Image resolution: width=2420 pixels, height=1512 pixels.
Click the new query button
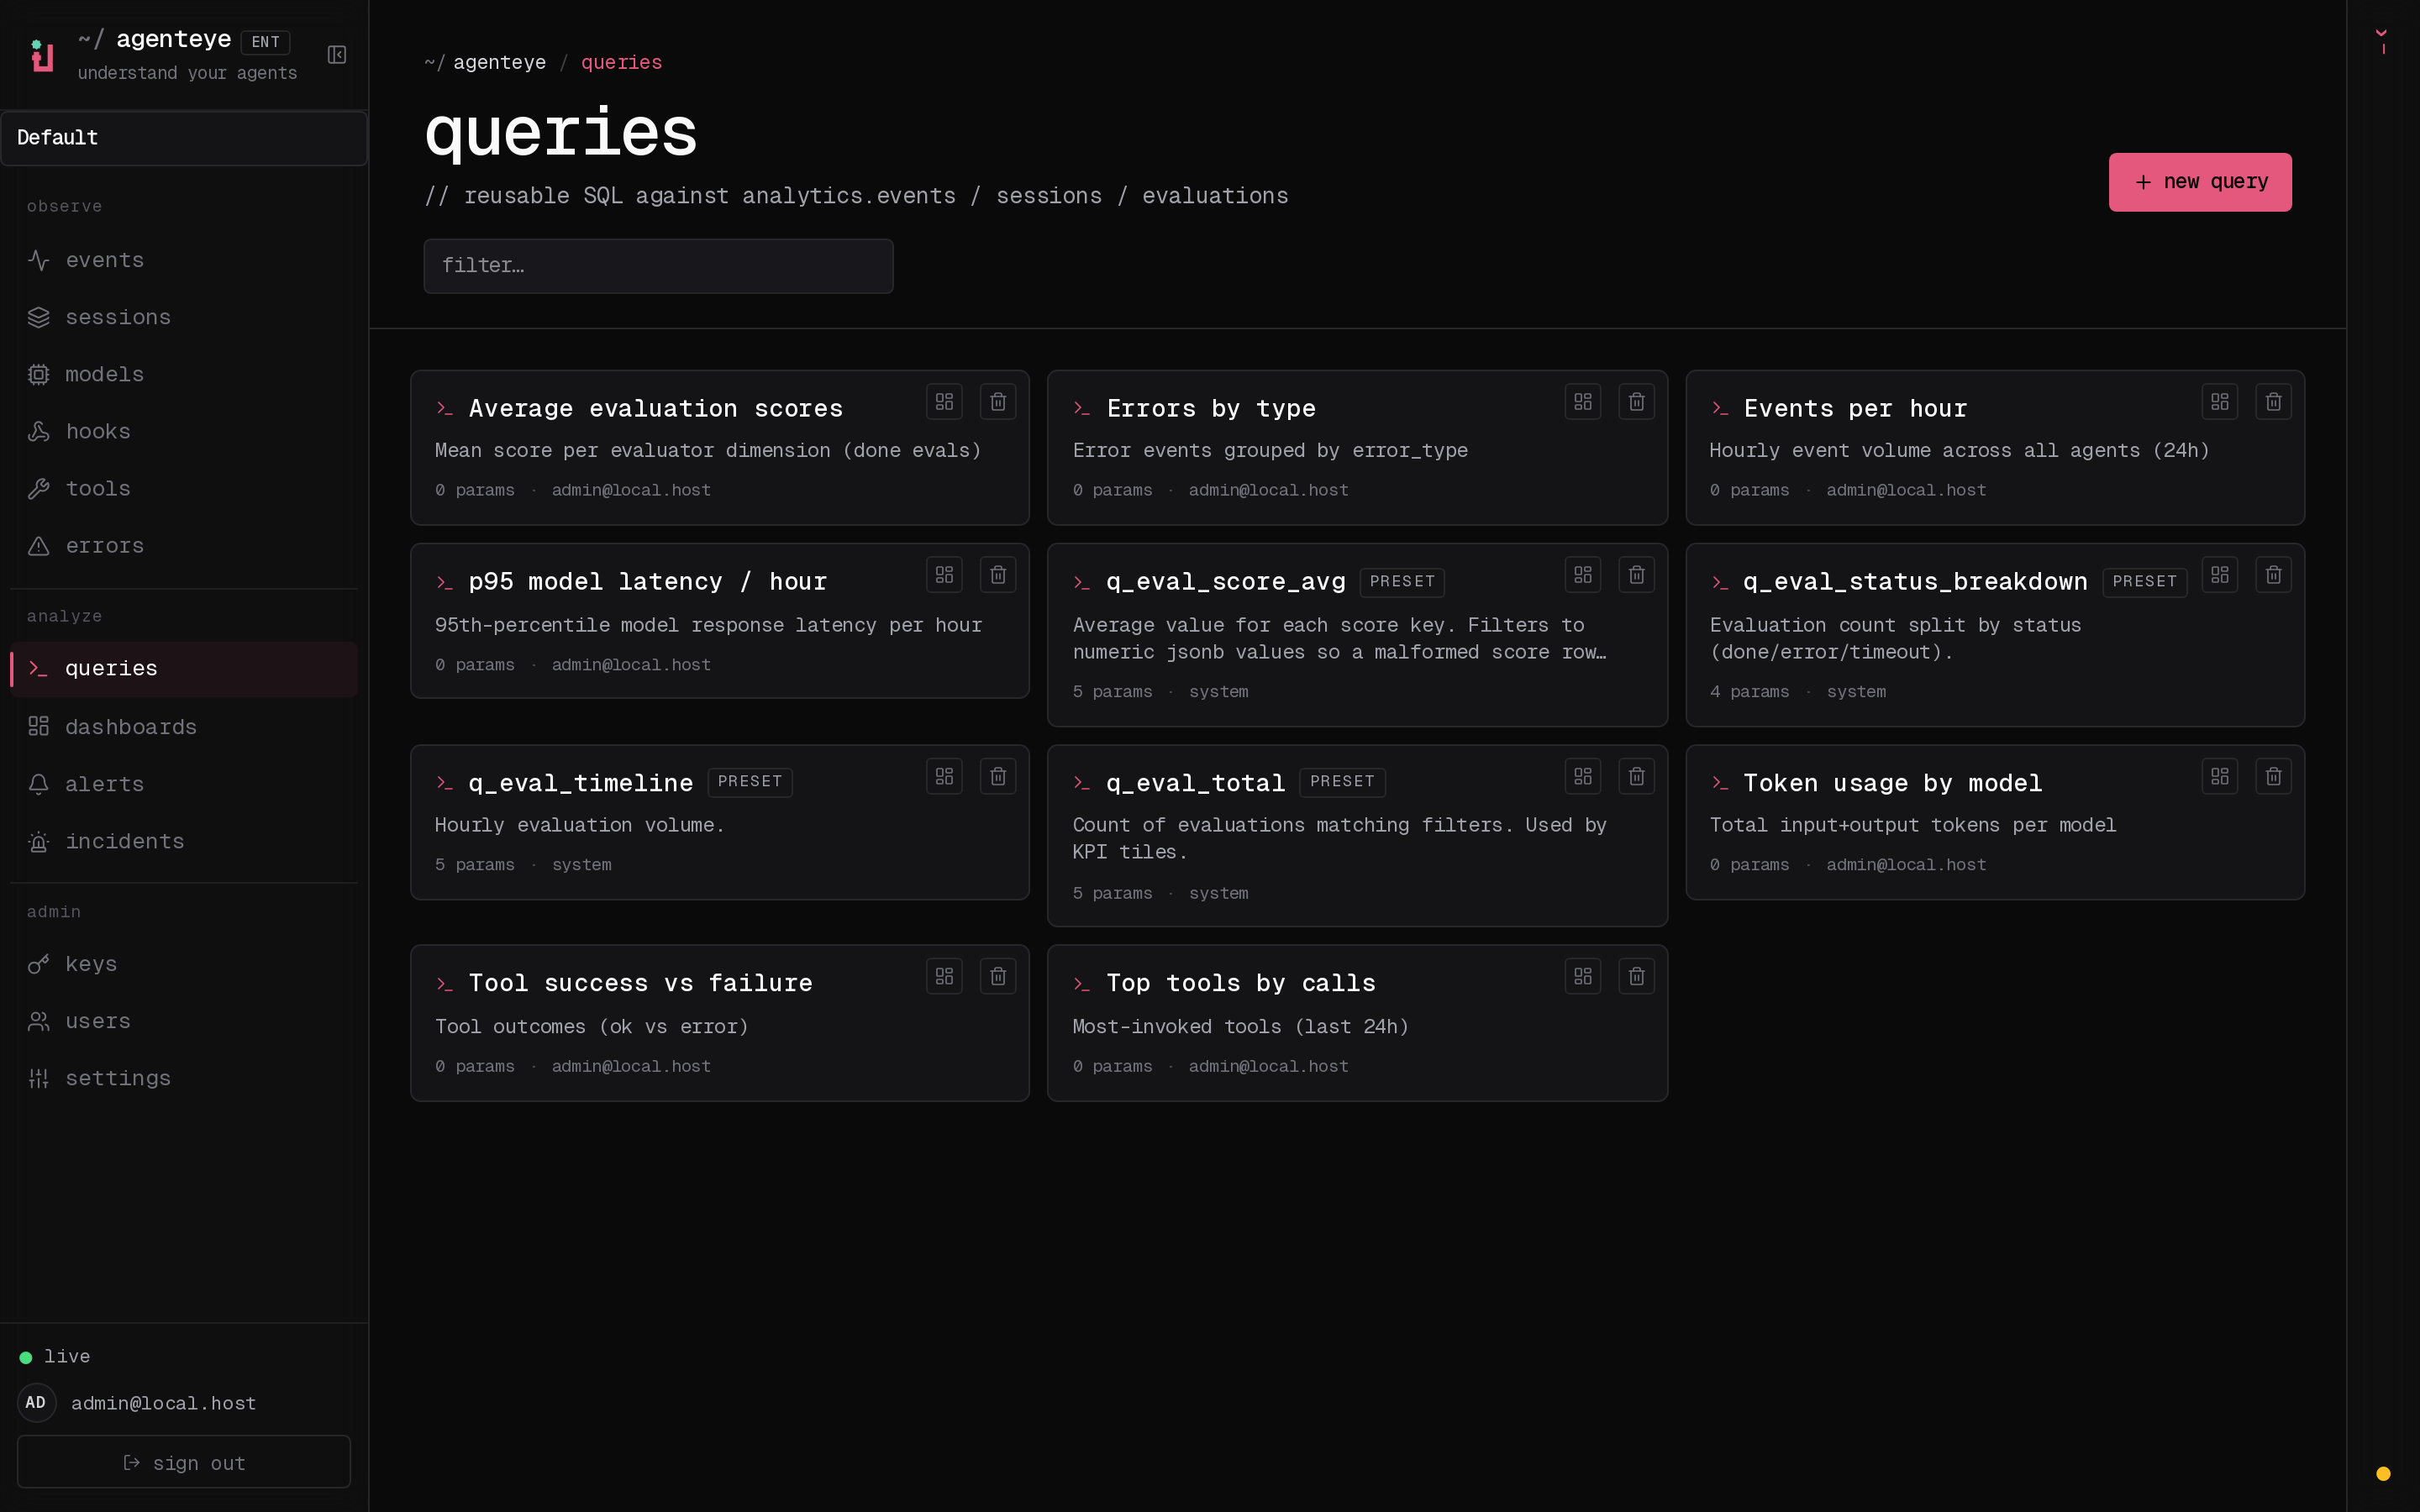2200,182
